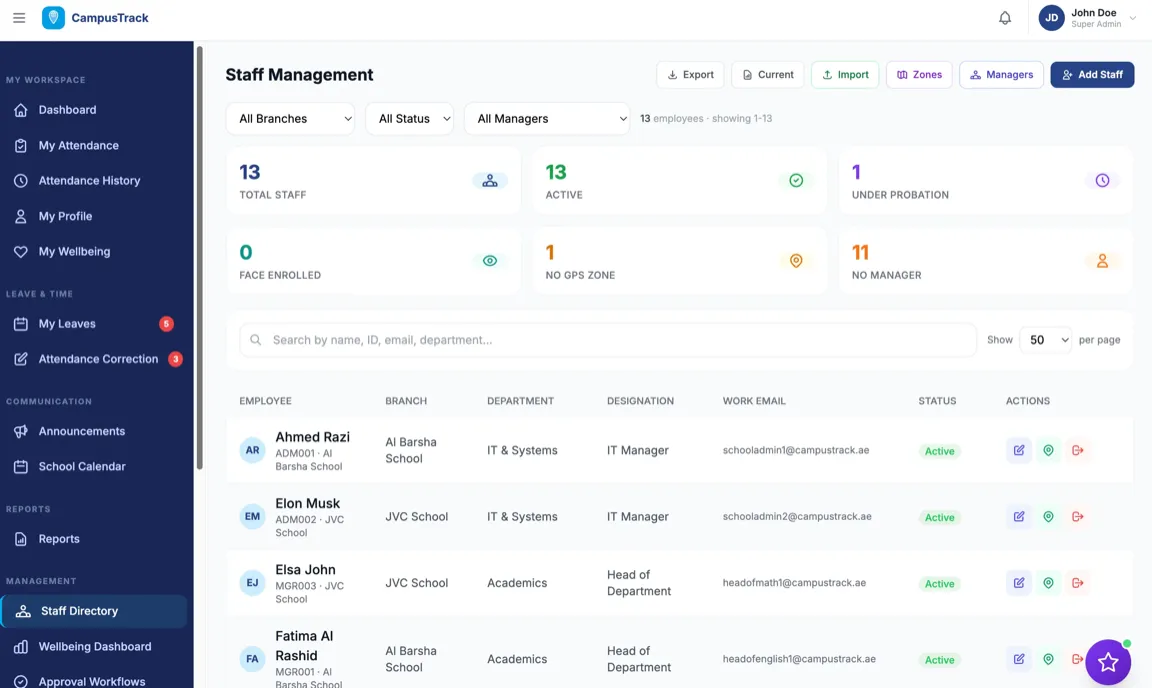Expand the All Status filter
Image resolution: width=1152 pixels, height=688 pixels.
pos(409,118)
